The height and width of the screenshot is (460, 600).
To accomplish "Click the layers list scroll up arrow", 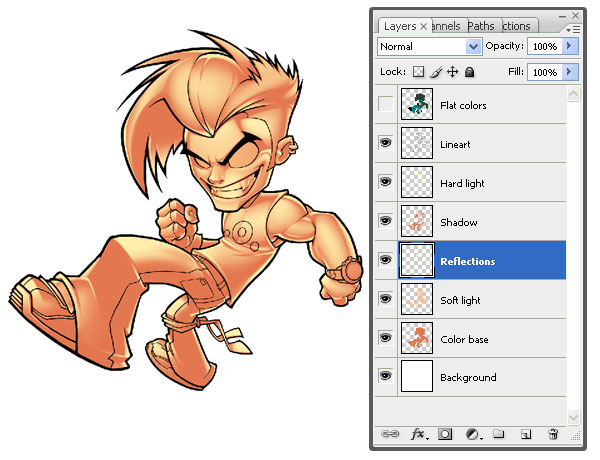I will coord(573,94).
